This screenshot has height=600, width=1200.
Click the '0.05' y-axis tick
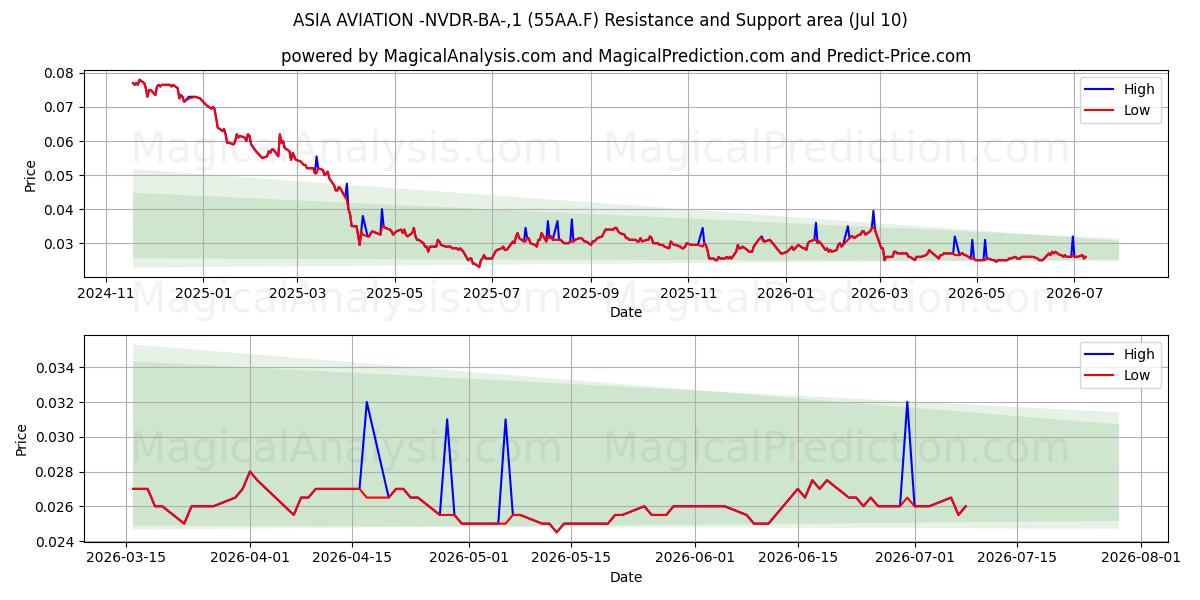[60, 176]
